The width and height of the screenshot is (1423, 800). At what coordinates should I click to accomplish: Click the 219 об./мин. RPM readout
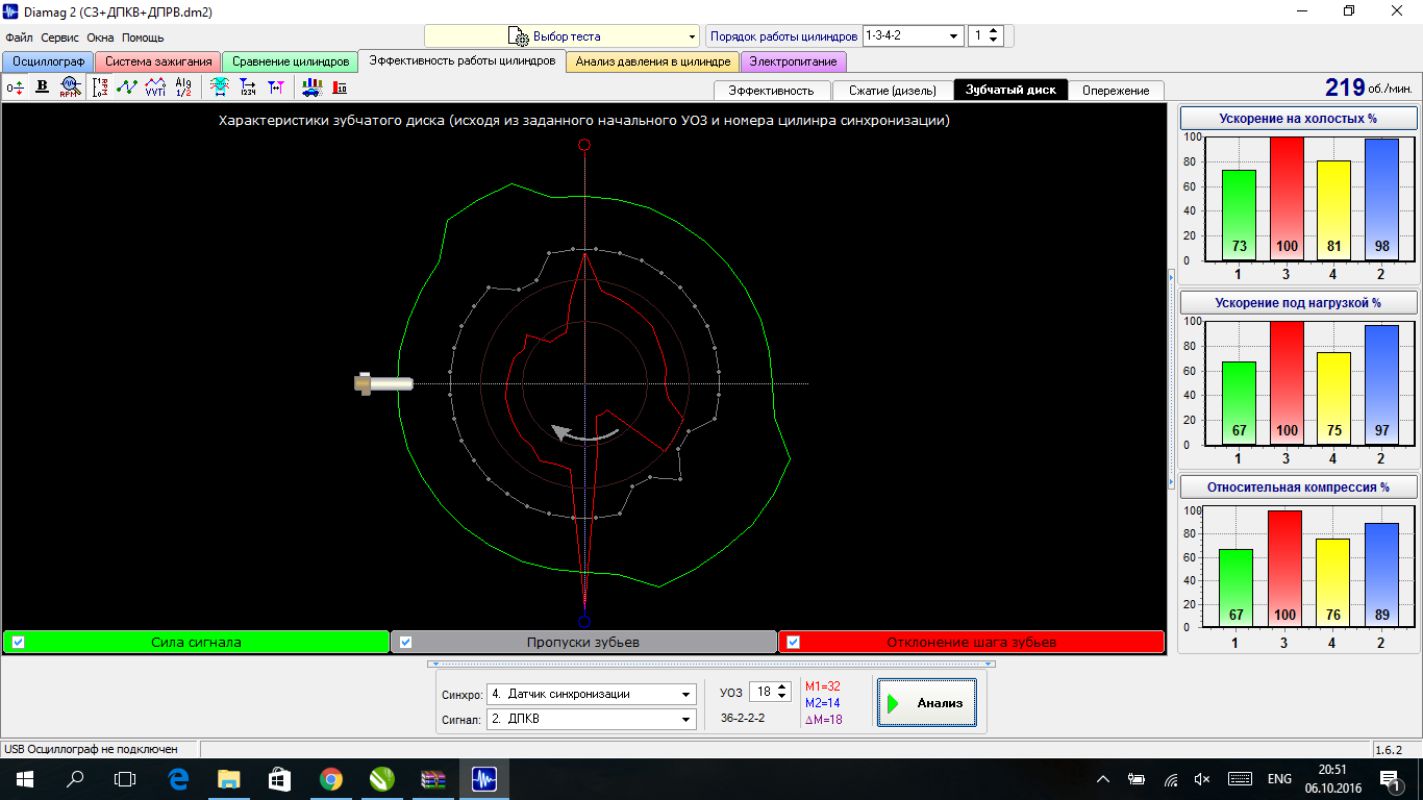coord(1368,88)
